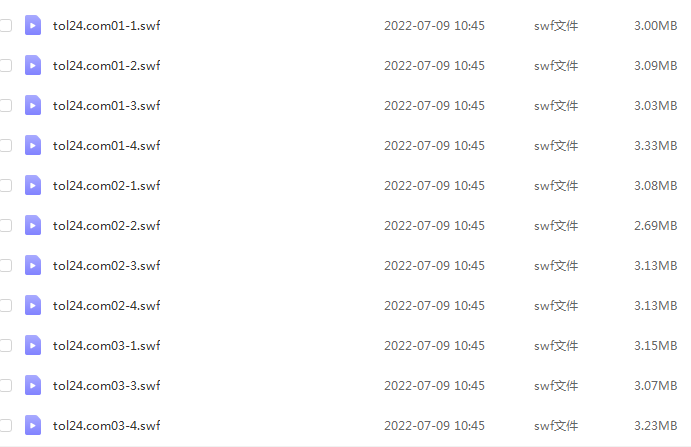Image resolution: width=691 pixels, height=447 pixels.
Task: Open file name tol24.com02-4.swf
Action: [x=106, y=305]
